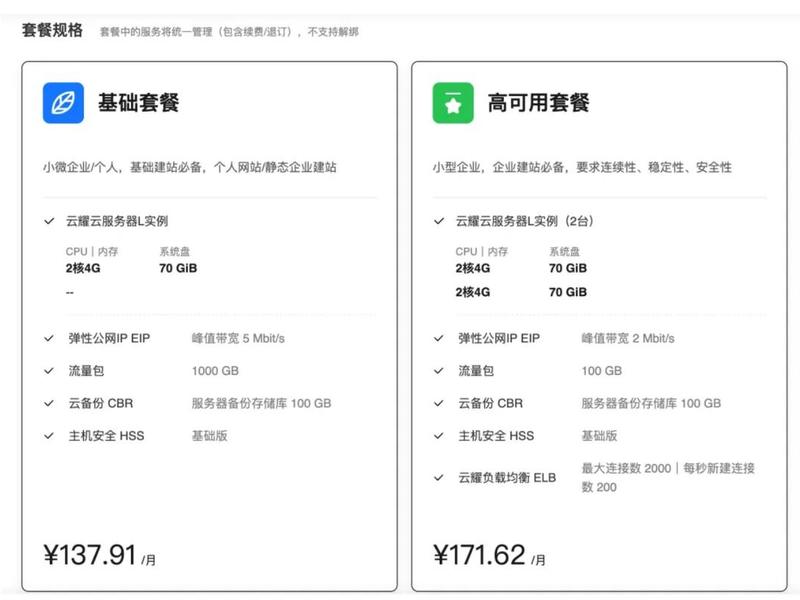Click description 小微企业/个人，基础建站必备

(x=190, y=167)
